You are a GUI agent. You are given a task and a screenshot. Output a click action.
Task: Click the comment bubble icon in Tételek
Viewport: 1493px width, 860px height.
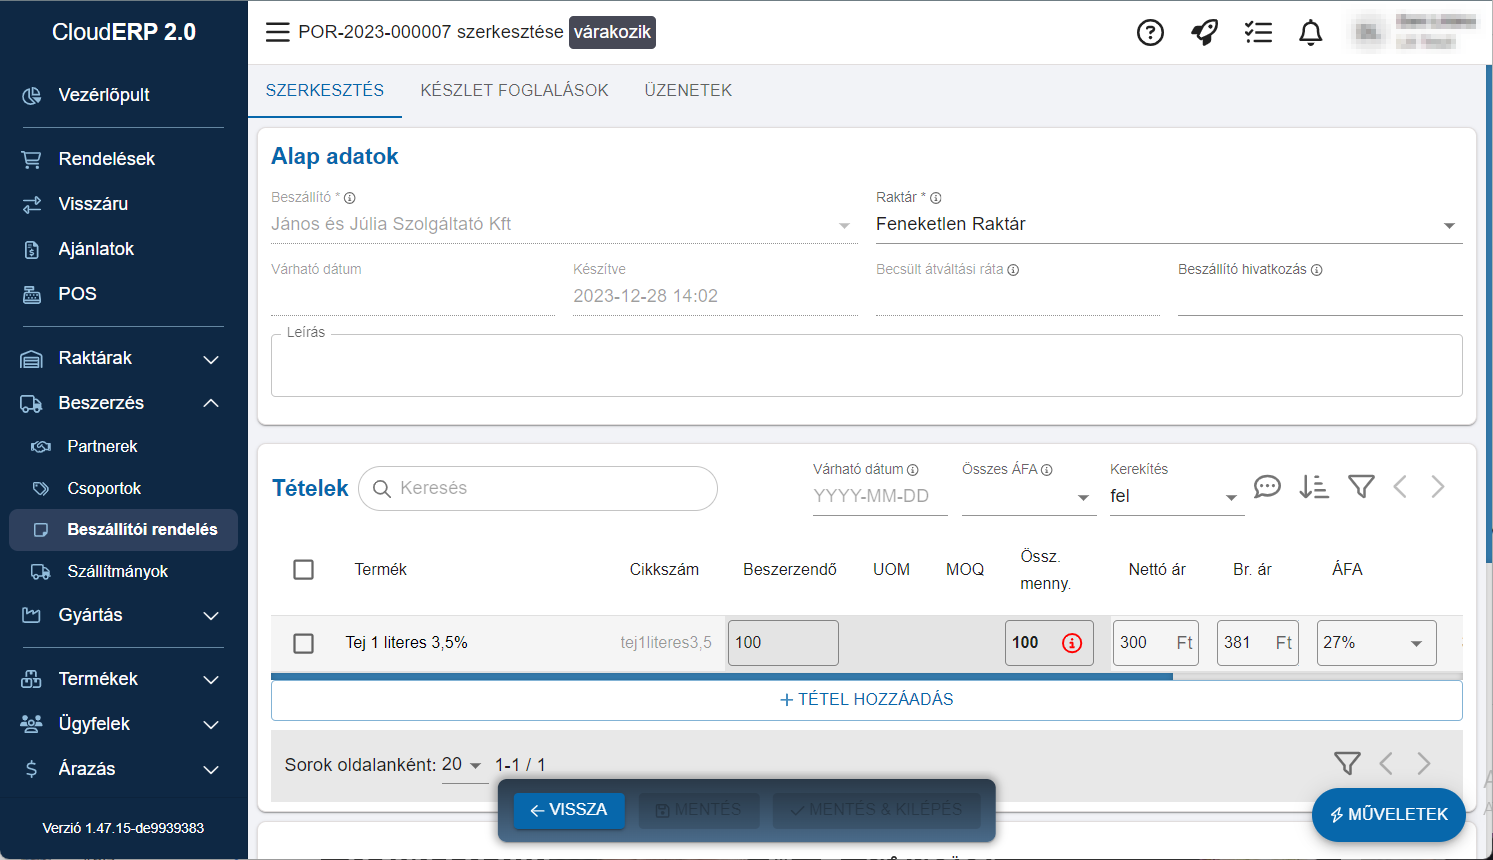(1267, 487)
